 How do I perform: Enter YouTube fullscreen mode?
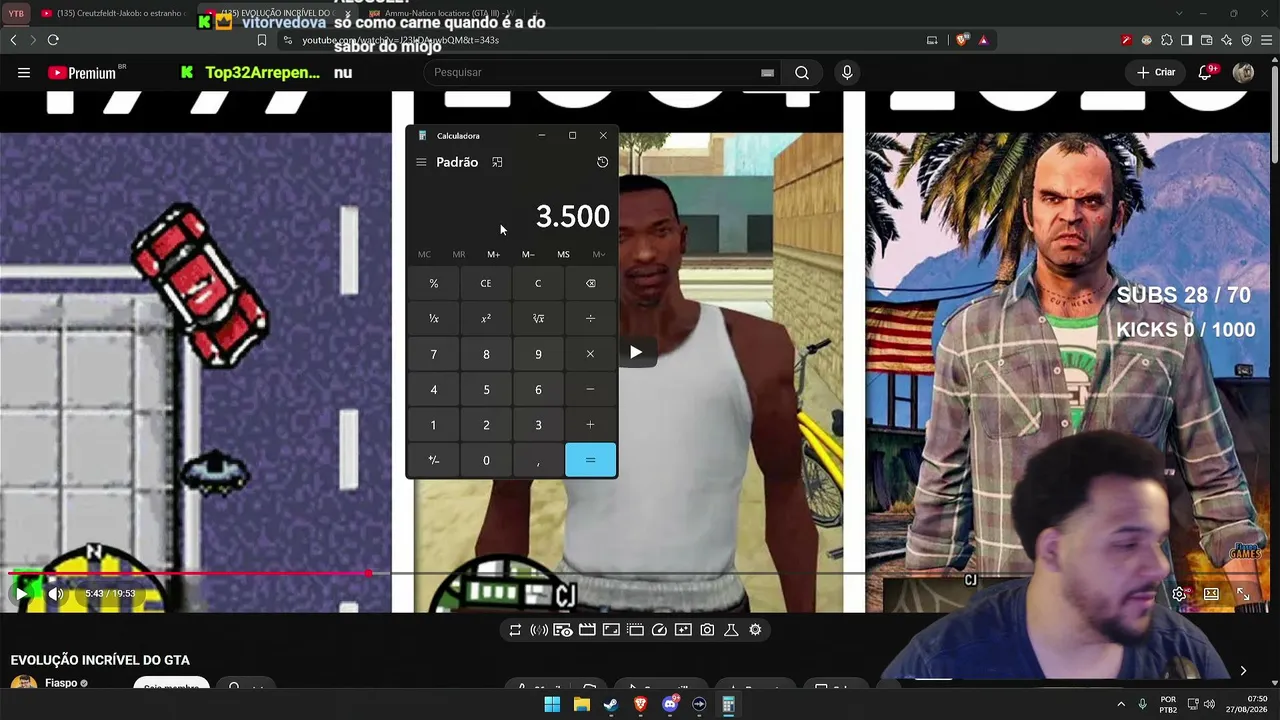click(1243, 593)
